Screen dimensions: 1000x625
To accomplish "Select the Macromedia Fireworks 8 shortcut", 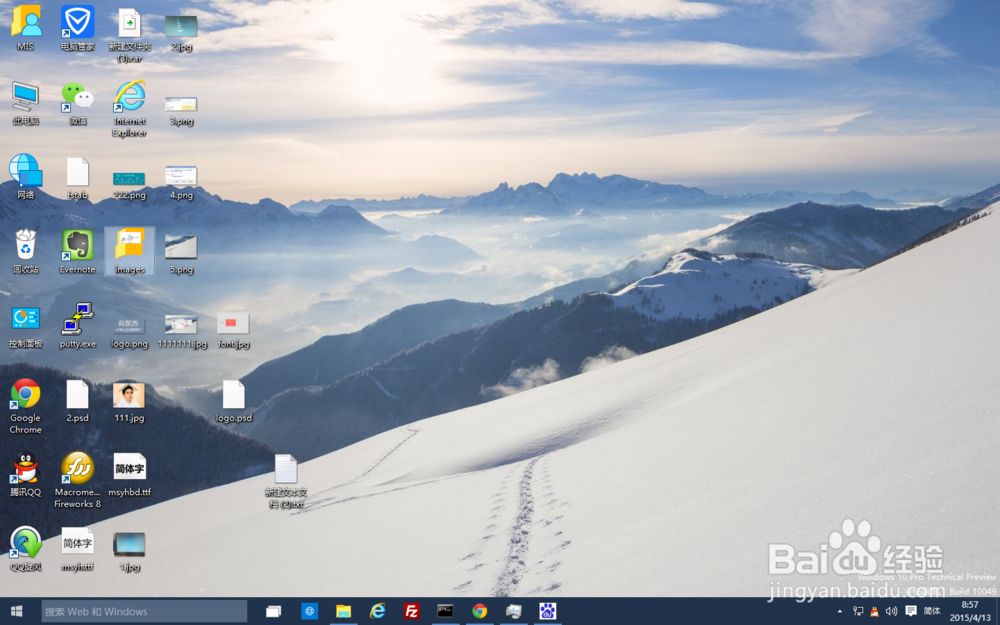I will tap(78, 480).
